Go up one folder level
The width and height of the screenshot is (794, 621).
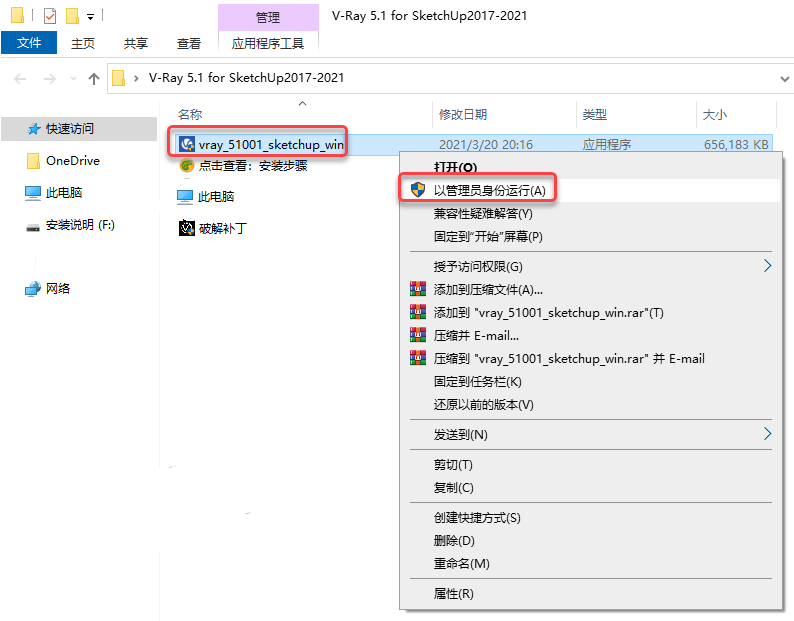[x=94, y=79]
